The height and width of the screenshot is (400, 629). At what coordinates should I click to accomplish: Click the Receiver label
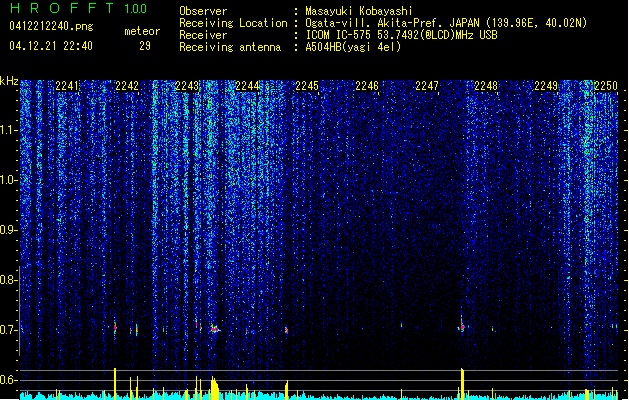click(203, 35)
